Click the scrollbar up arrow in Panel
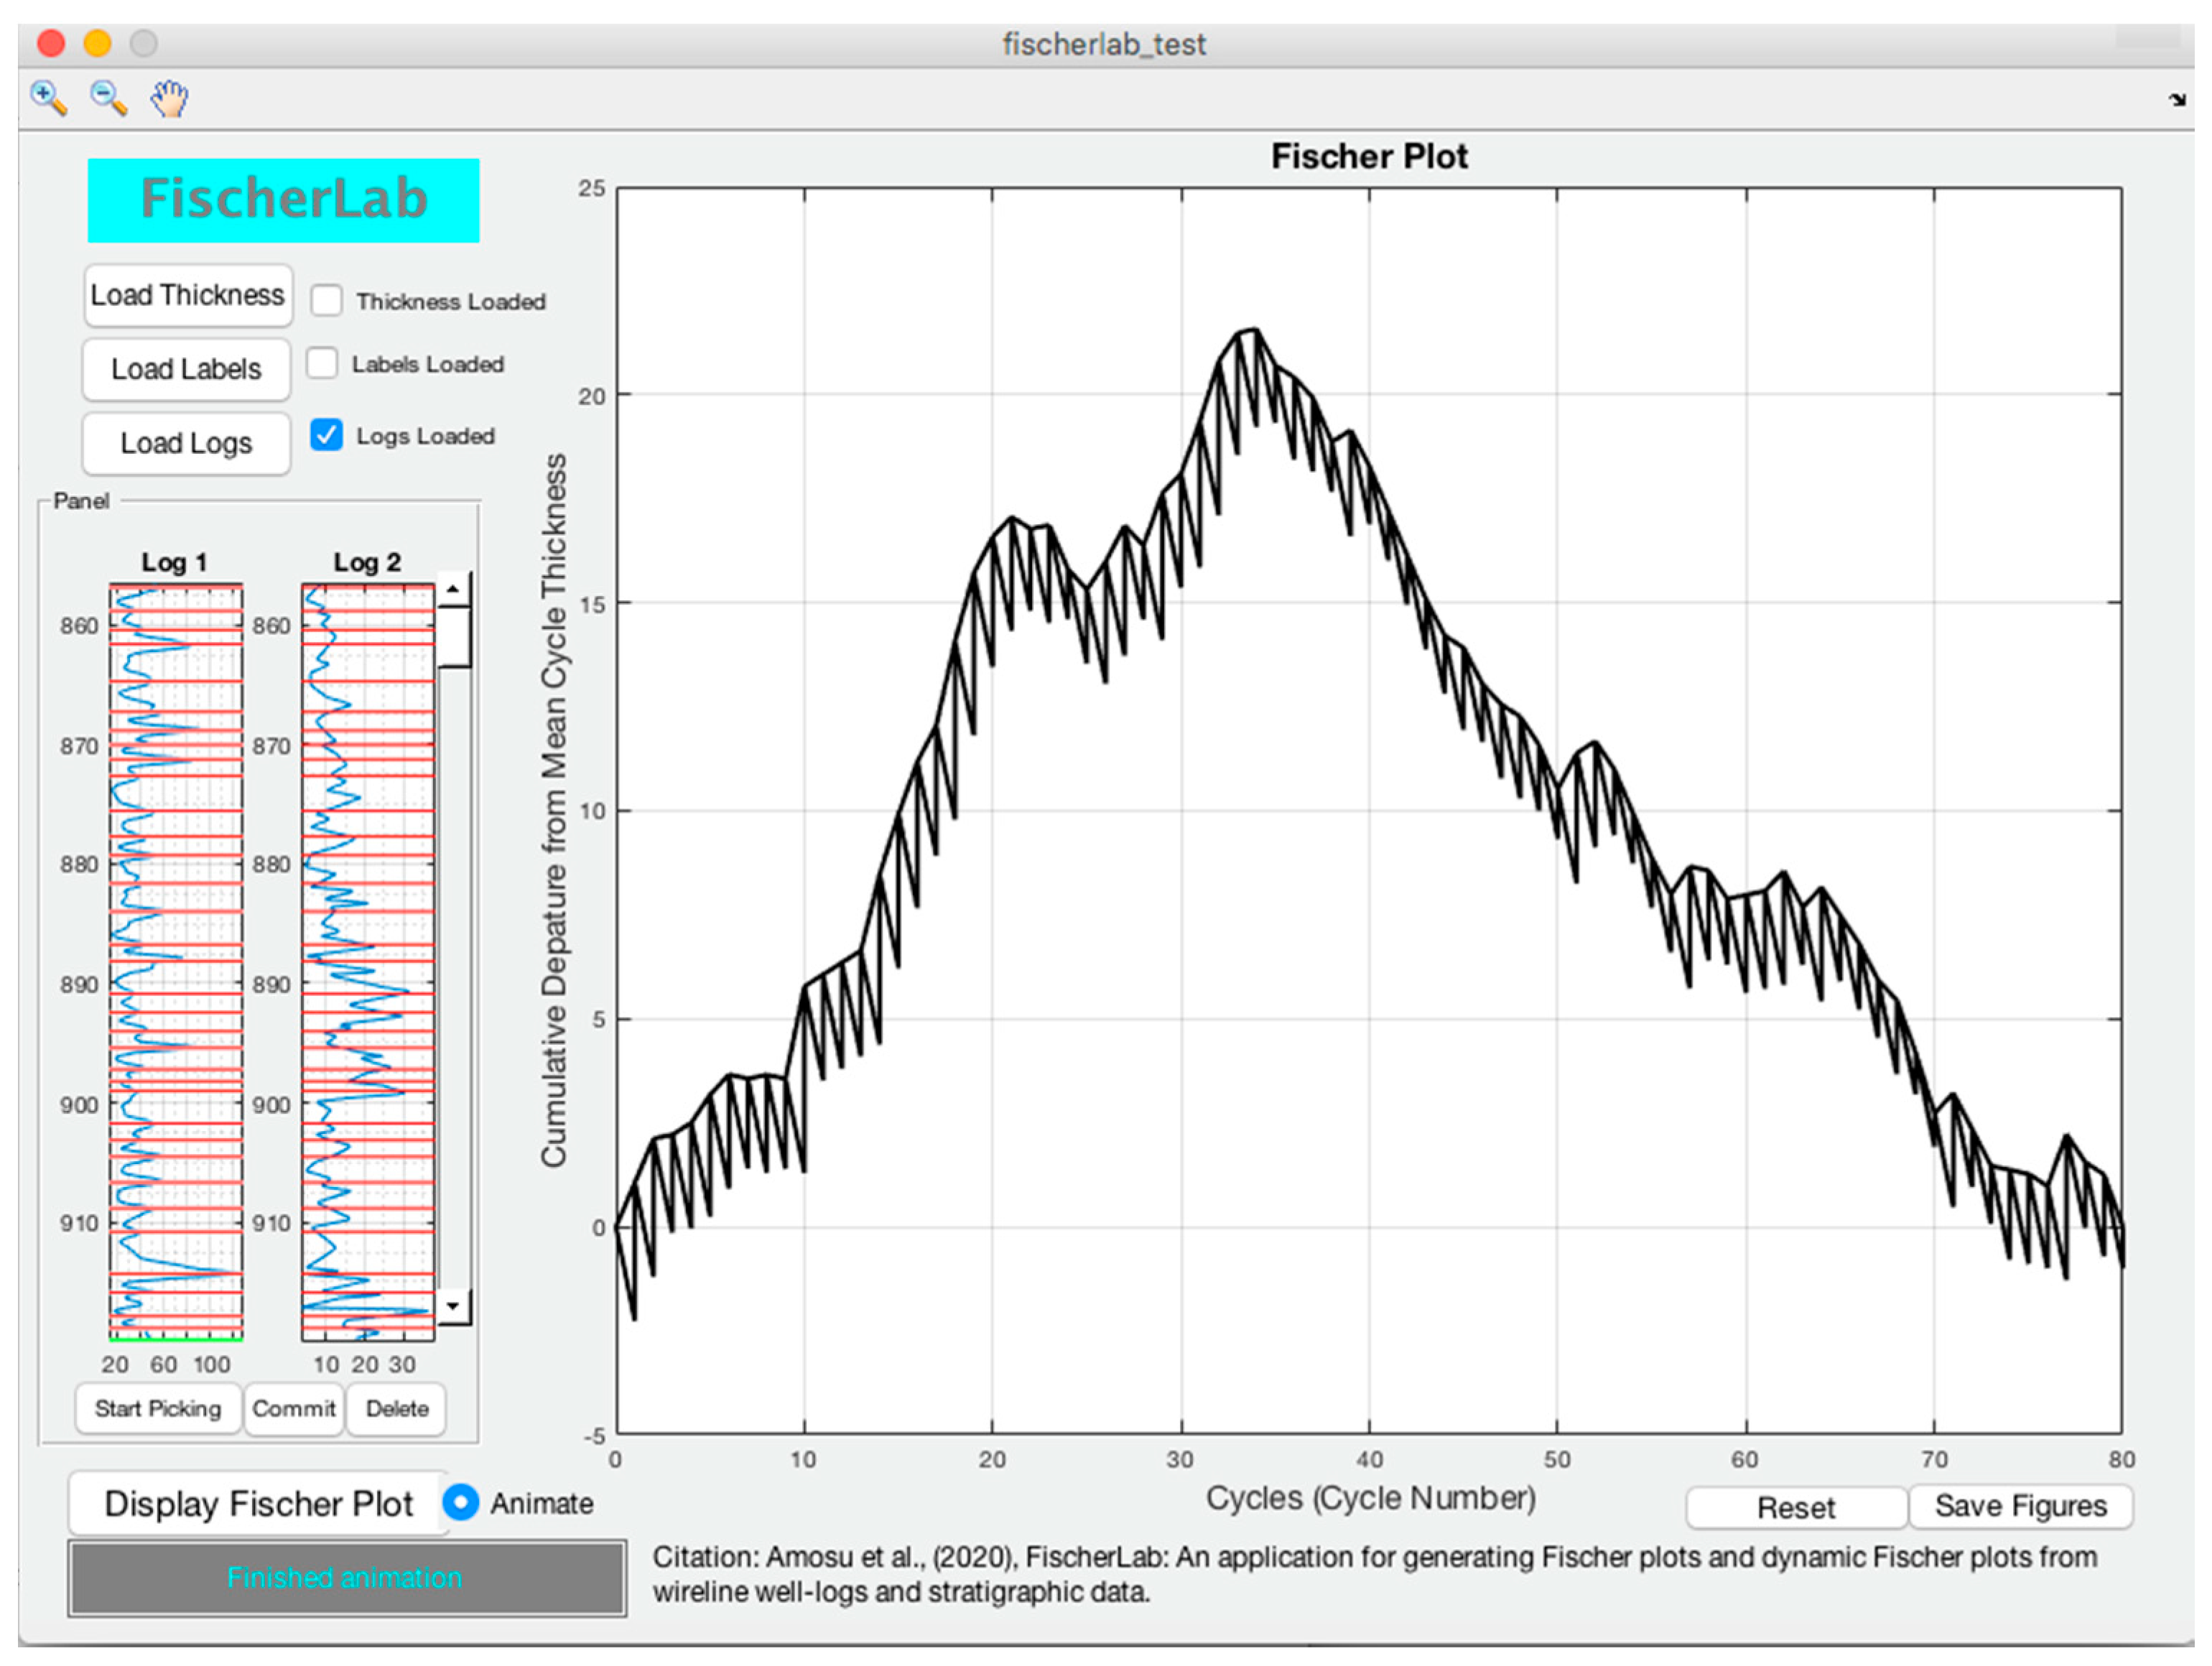Image resolution: width=2212 pixels, height=1666 pixels. point(454,589)
